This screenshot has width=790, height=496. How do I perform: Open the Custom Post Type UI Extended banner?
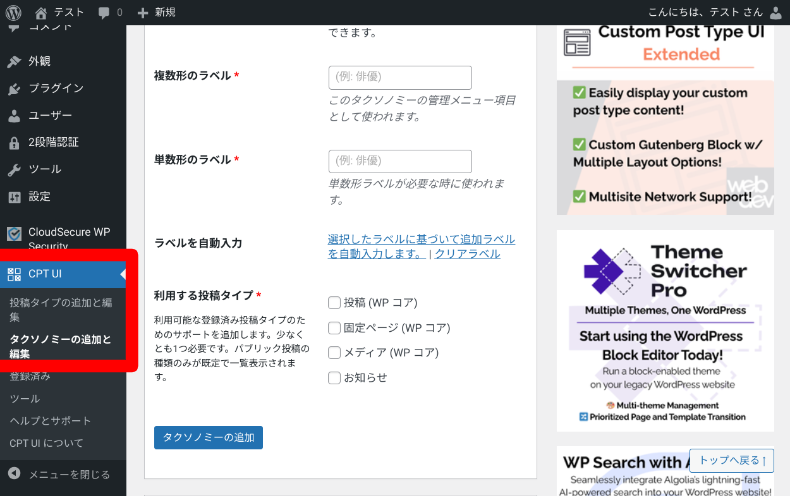click(x=665, y=120)
